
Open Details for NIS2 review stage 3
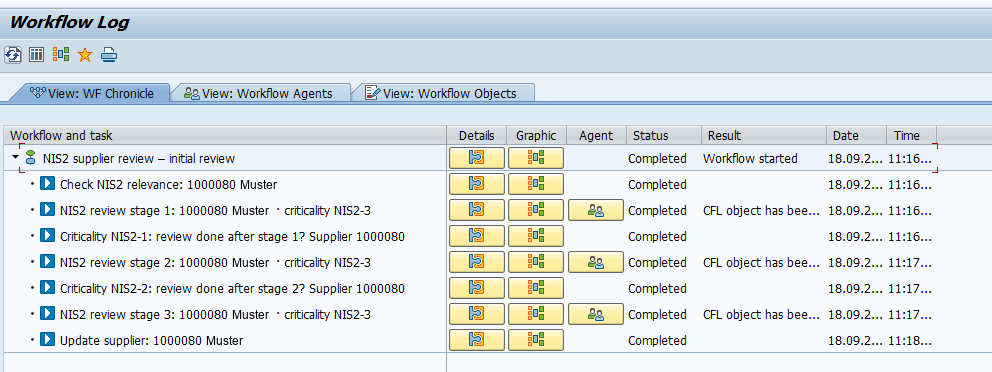pyautogui.click(x=477, y=314)
